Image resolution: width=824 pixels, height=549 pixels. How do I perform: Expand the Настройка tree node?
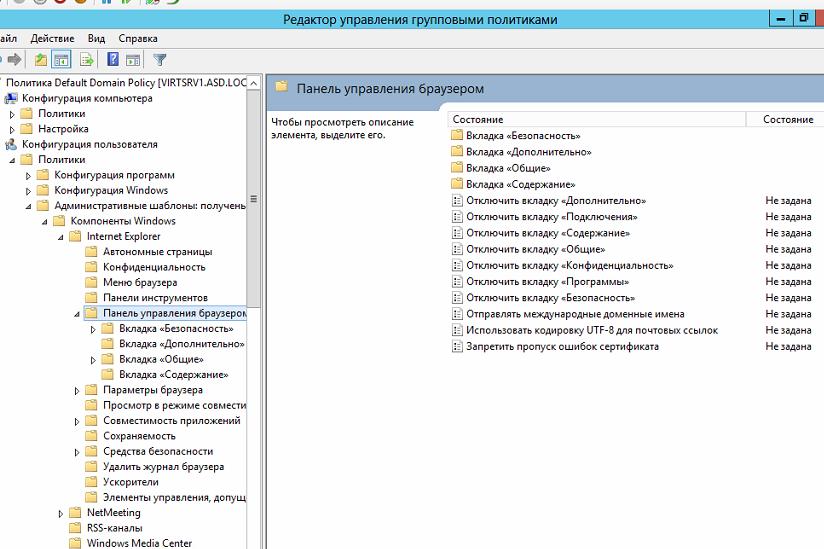pyautogui.click(x=13, y=129)
